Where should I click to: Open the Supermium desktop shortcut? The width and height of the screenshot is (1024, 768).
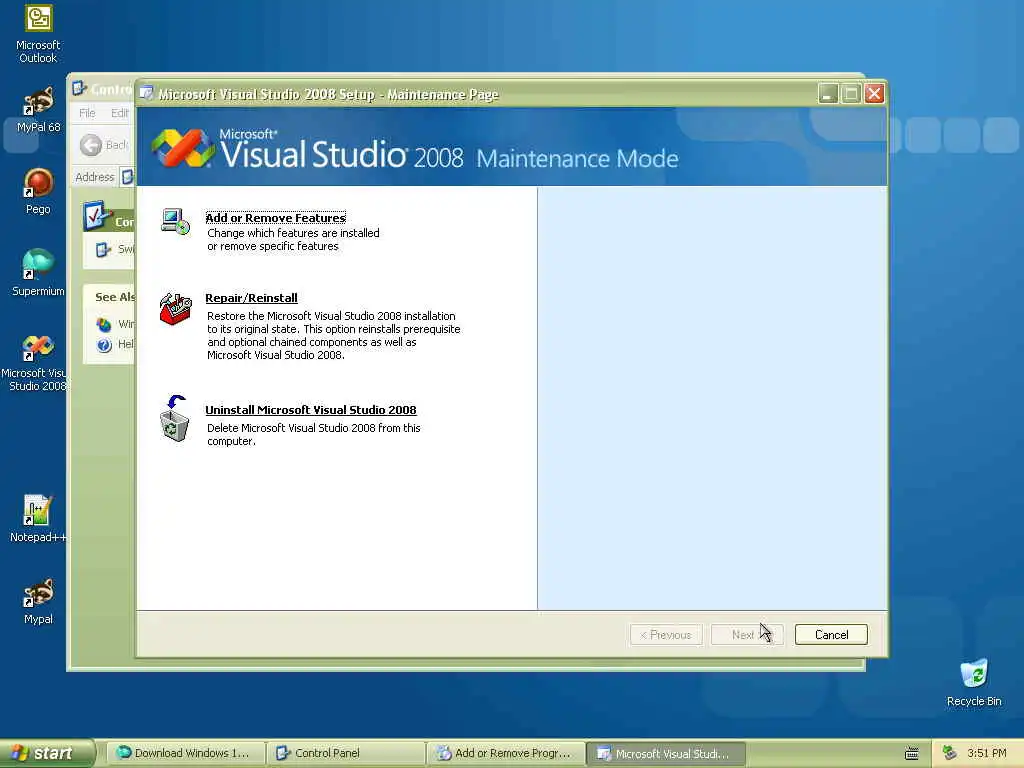[38, 273]
